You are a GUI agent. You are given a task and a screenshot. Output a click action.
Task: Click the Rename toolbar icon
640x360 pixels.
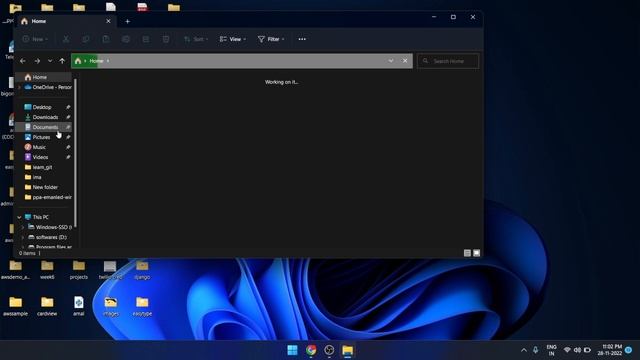126,39
